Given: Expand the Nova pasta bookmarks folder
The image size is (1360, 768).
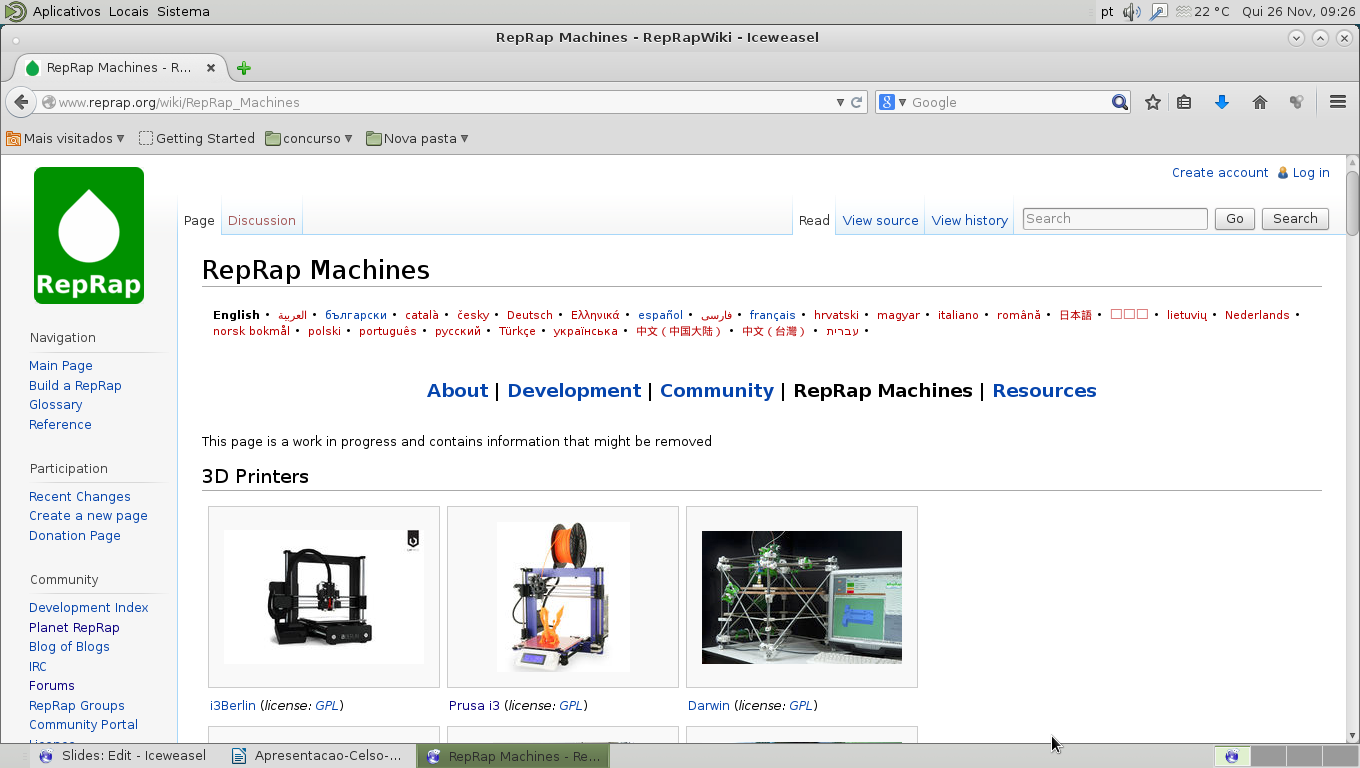Looking at the screenshot, I should coord(417,138).
